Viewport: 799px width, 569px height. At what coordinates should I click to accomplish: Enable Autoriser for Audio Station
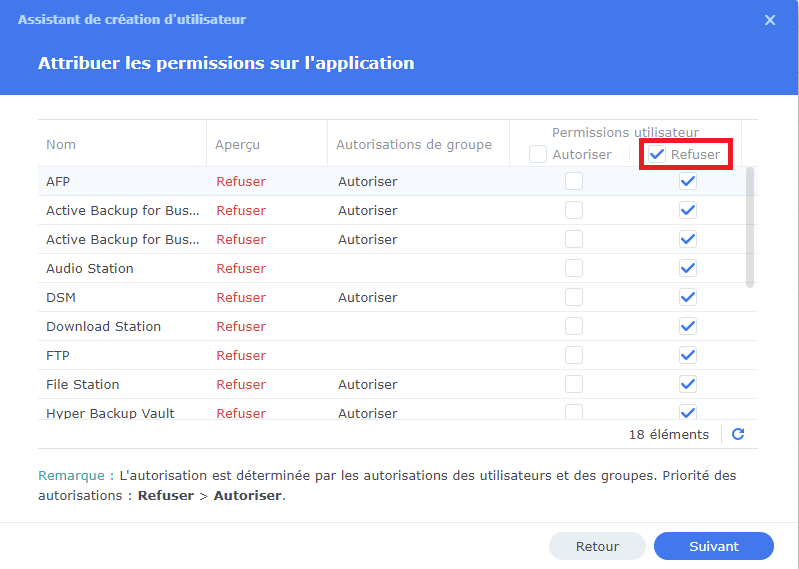click(574, 268)
